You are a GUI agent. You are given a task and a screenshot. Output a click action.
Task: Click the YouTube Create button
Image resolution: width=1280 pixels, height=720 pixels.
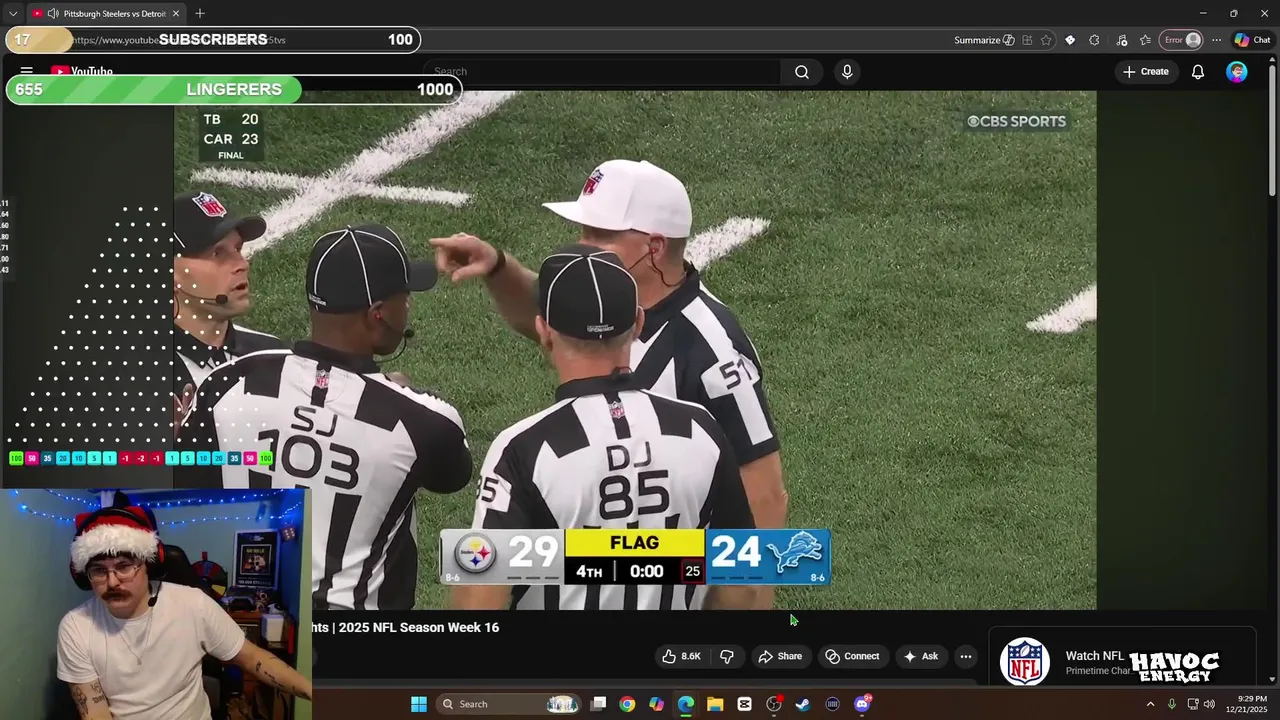(1146, 72)
